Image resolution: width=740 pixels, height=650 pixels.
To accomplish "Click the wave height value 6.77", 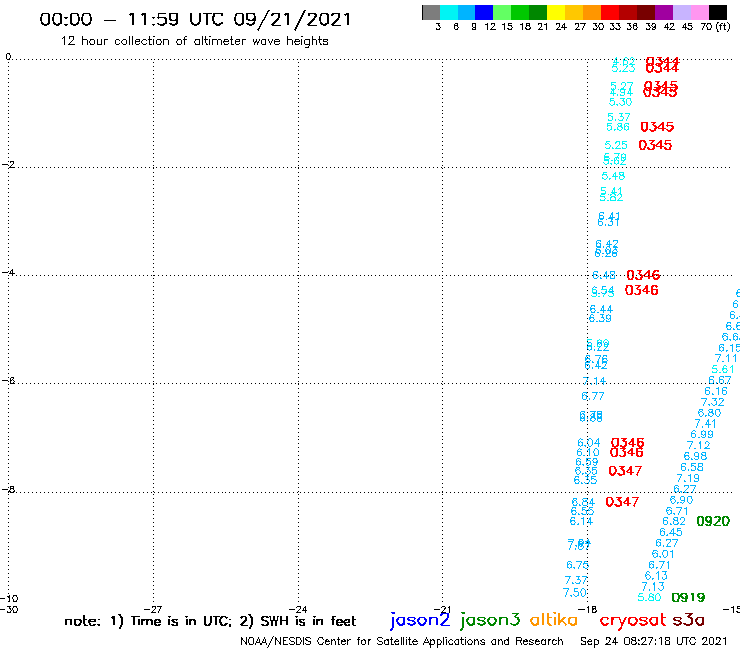I will click(x=593, y=397).
